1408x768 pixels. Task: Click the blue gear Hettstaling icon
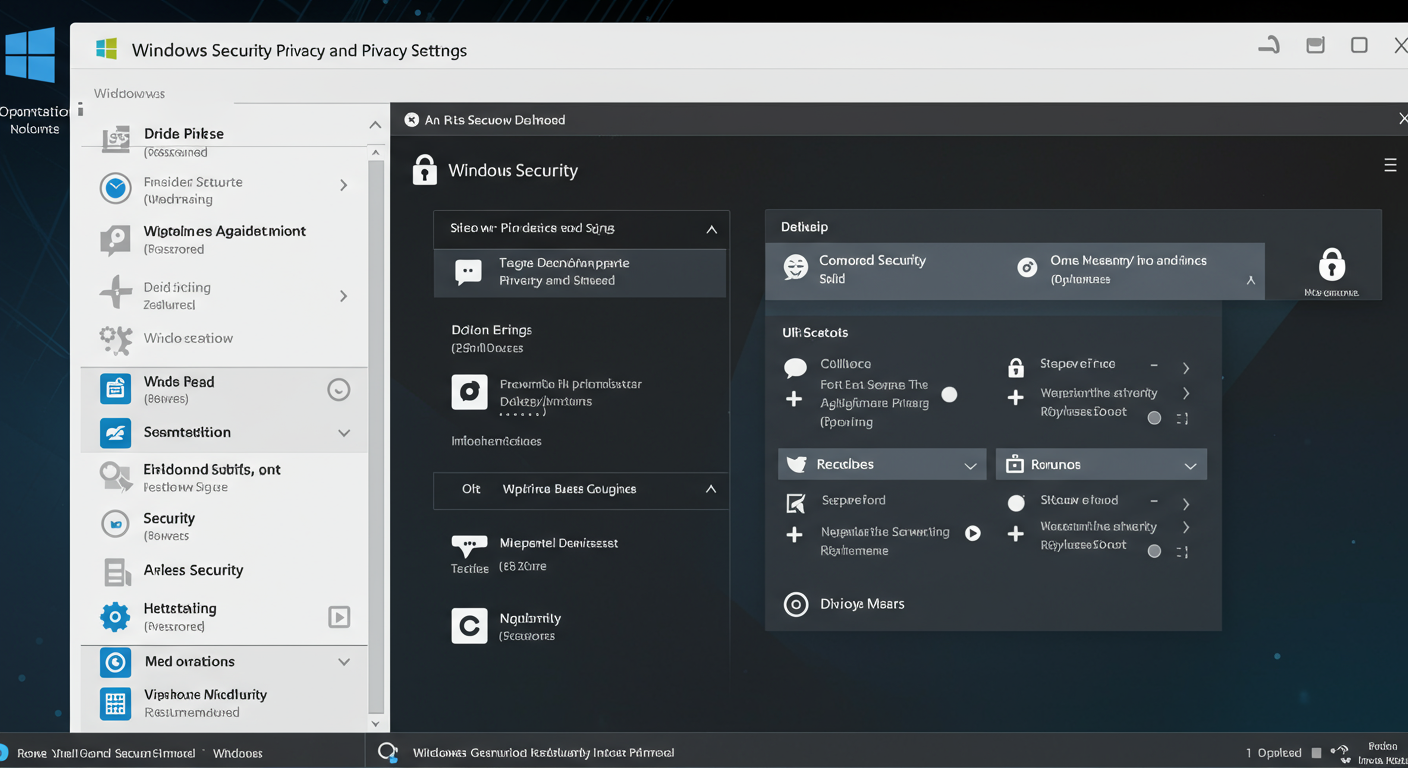(116, 616)
